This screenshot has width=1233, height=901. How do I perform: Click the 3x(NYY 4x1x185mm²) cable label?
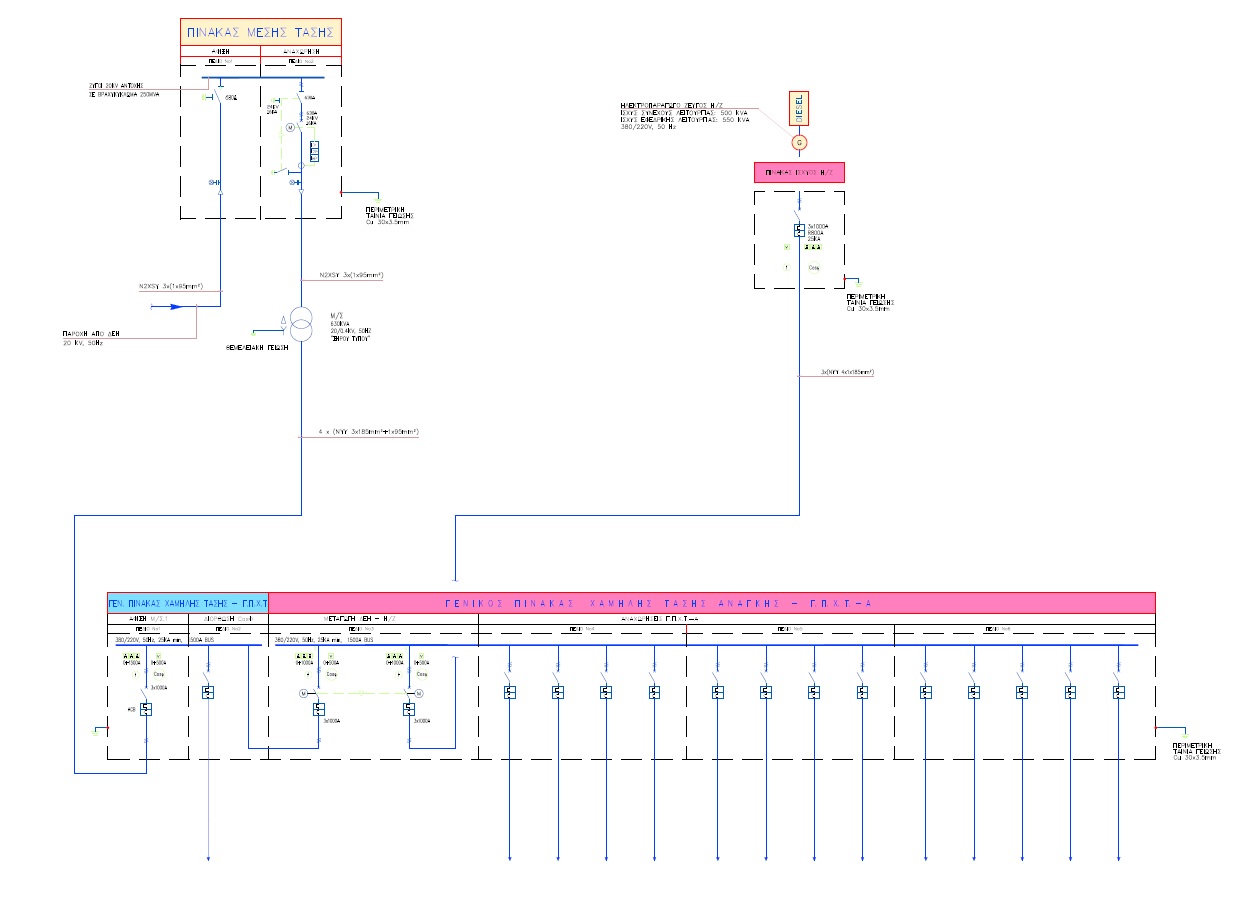click(846, 372)
